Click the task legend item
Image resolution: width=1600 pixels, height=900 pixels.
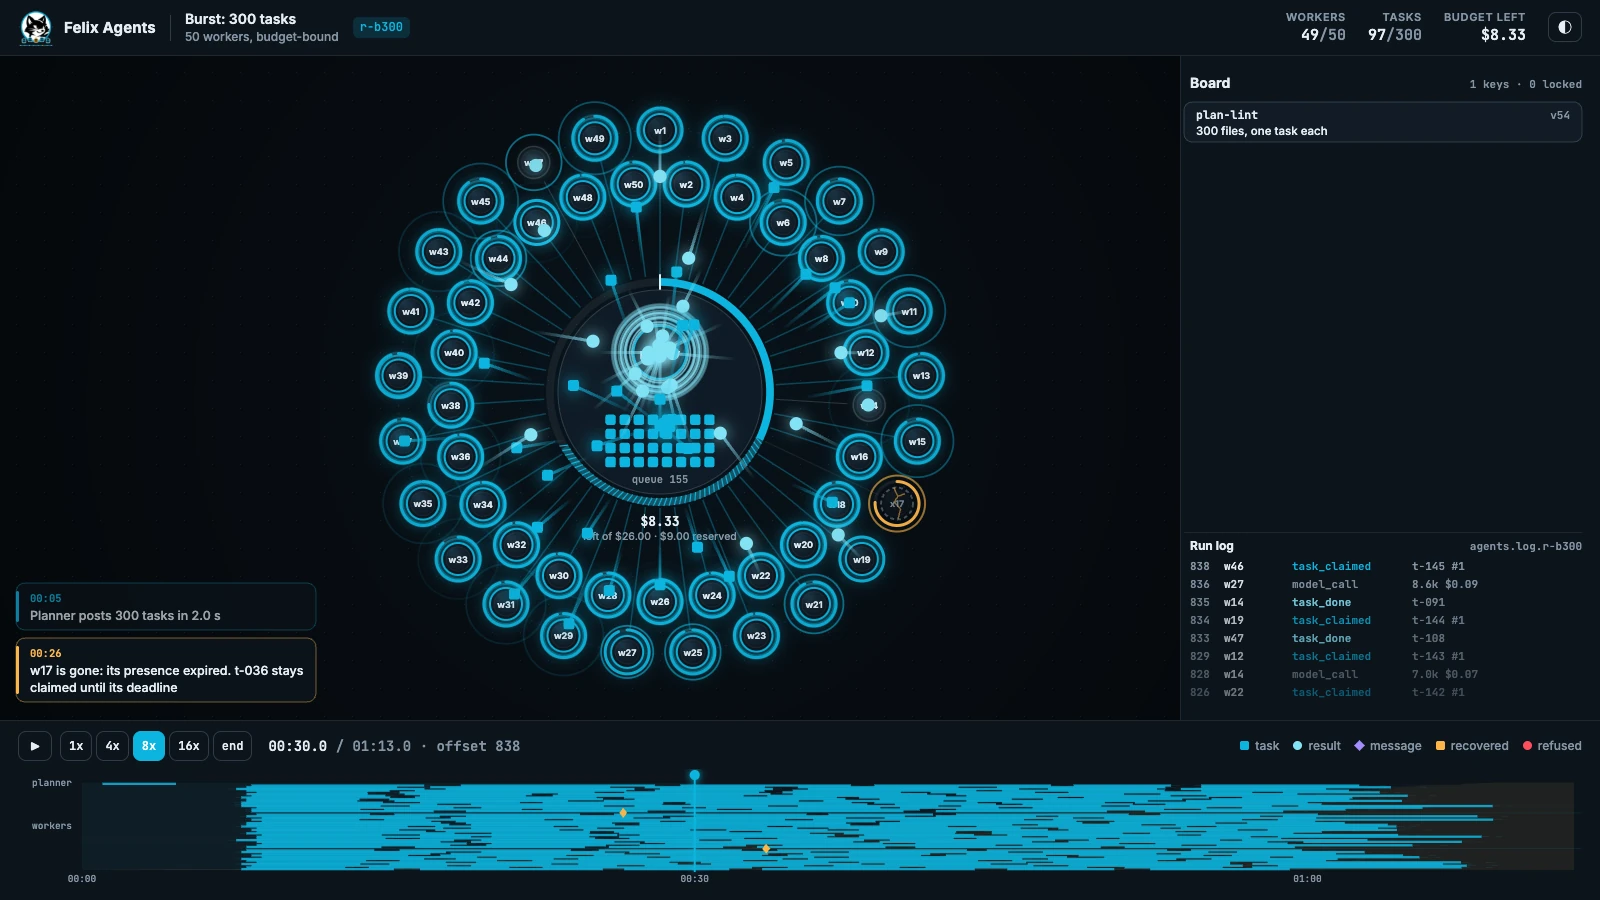1259,746
